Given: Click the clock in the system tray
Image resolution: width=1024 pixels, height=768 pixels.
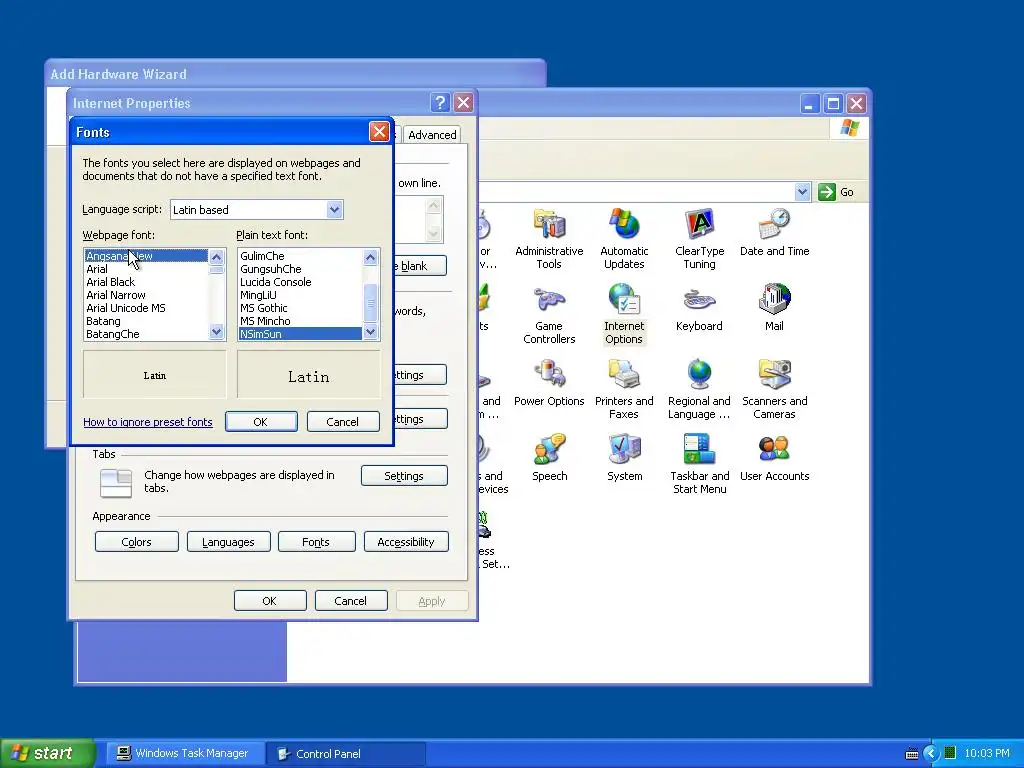Looking at the screenshot, I should [x=986, y=754].
